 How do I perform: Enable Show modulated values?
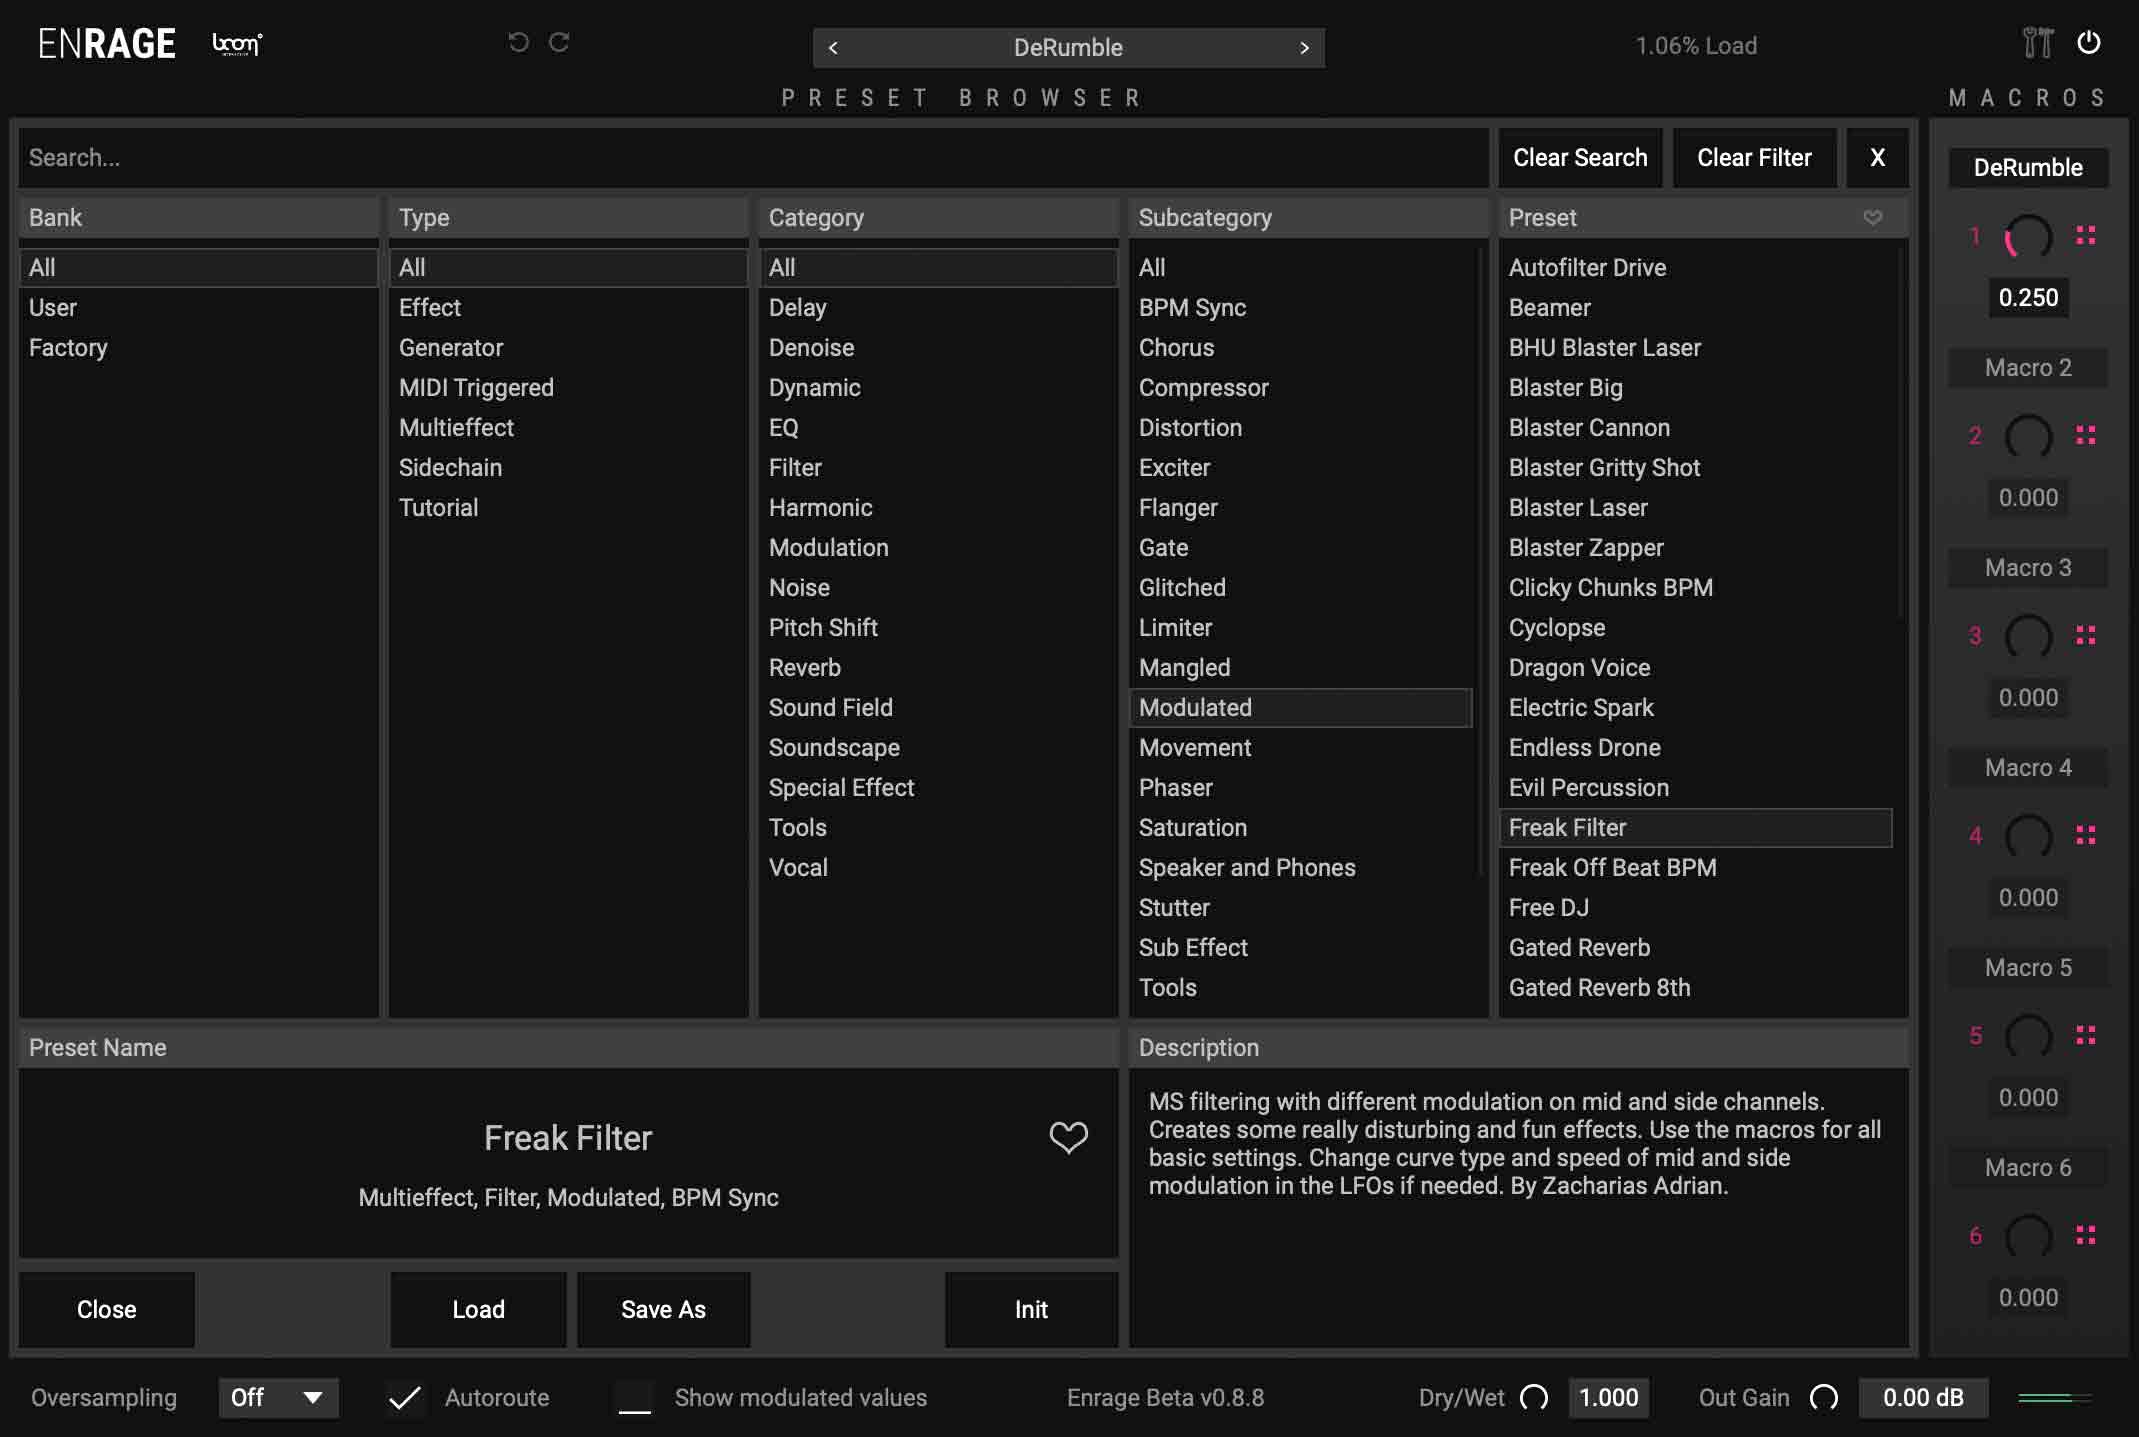[x=634, y=1397]
